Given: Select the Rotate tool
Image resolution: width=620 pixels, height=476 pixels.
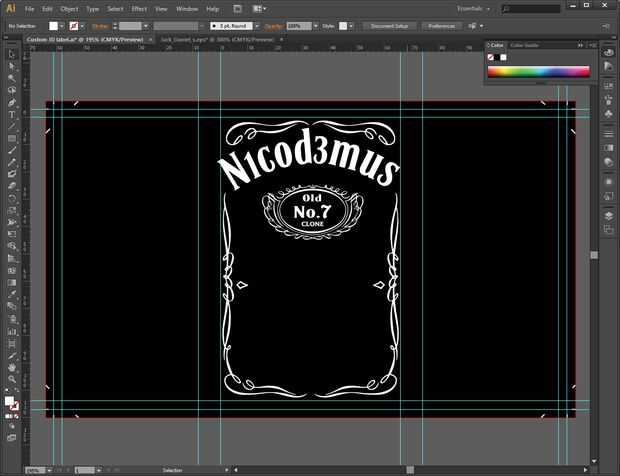Looking at the screenshot, I should click(12, 198).
